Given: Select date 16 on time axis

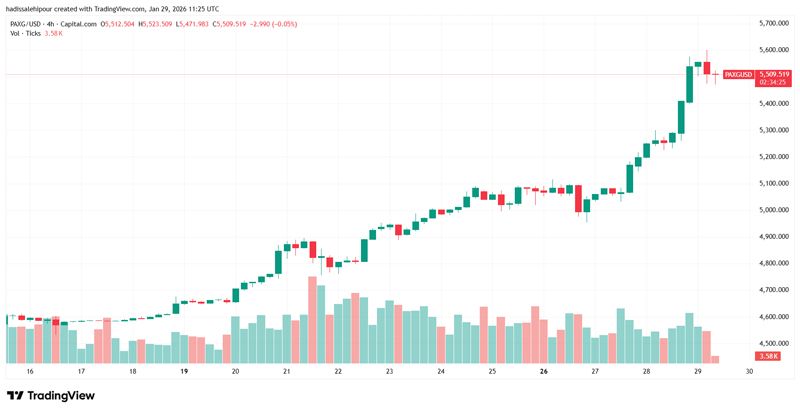Looking at the screenshot, I should tap(30, 372).
